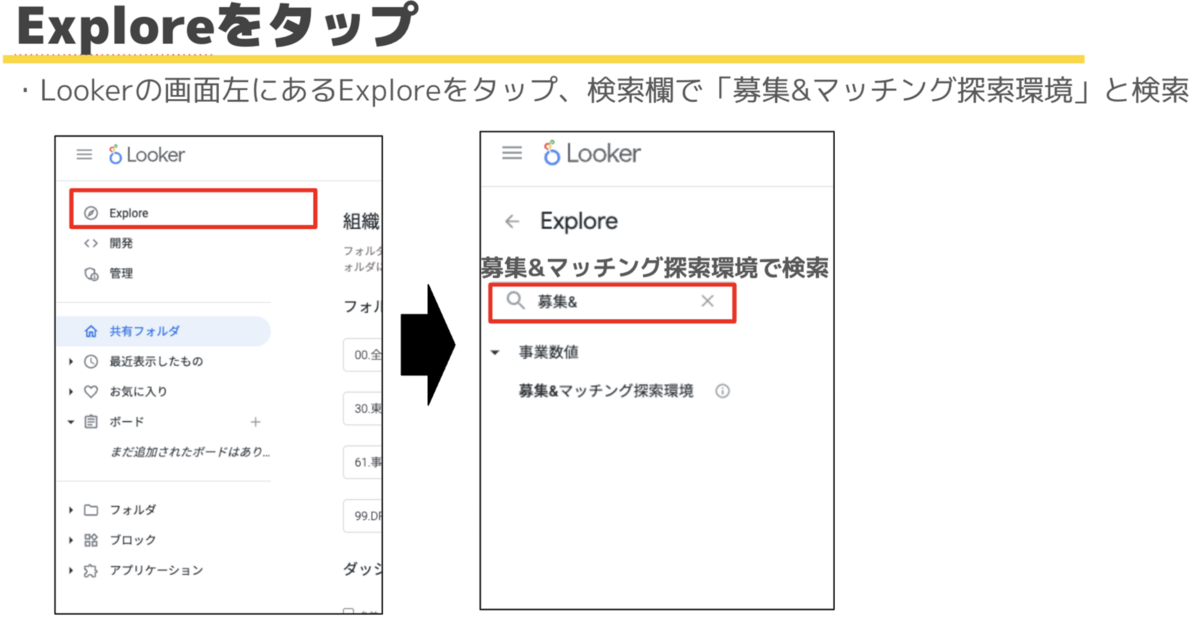Expand the お気に入り section arrow

coord(71,391)
